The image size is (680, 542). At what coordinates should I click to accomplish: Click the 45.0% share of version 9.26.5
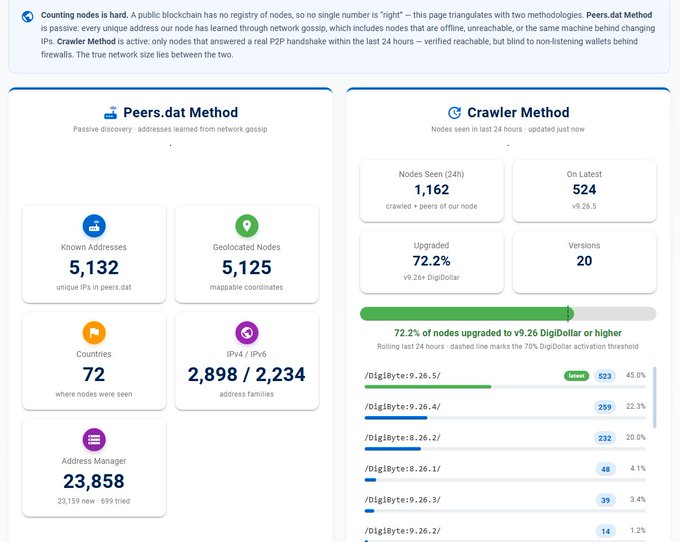pyautogui.click(x=636, y=375)
